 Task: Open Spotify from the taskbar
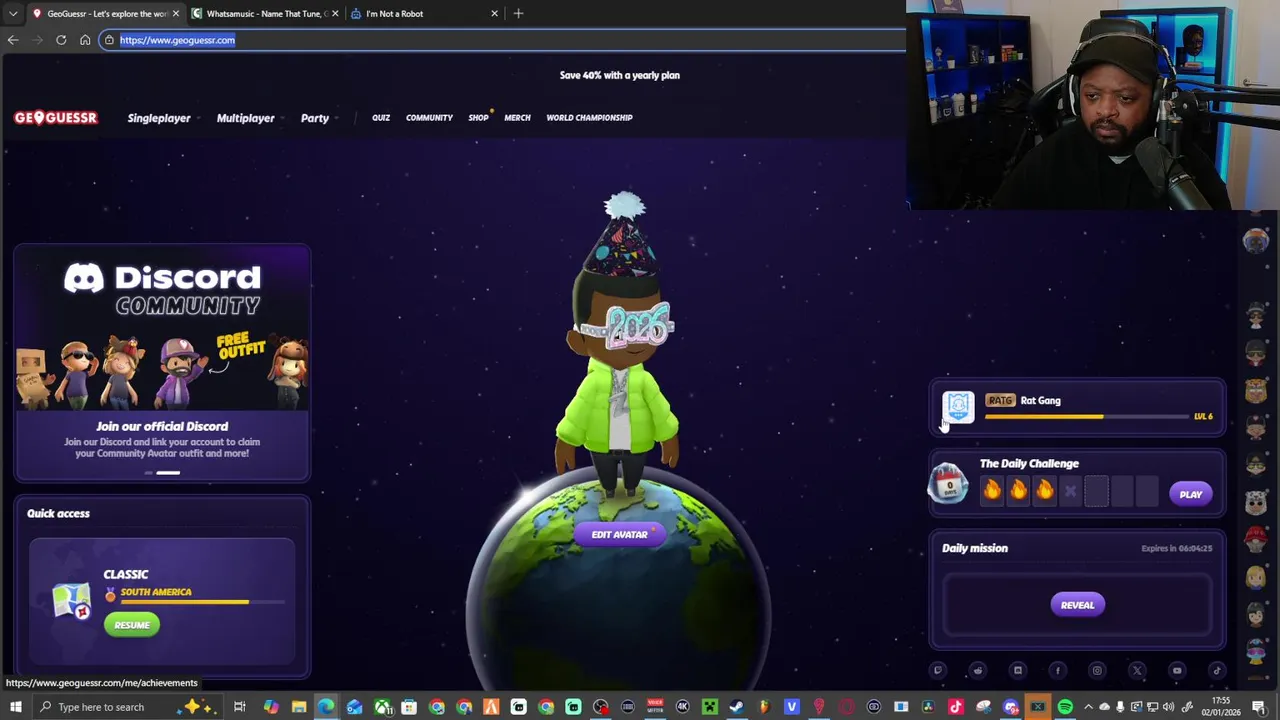pos(1065,707)
